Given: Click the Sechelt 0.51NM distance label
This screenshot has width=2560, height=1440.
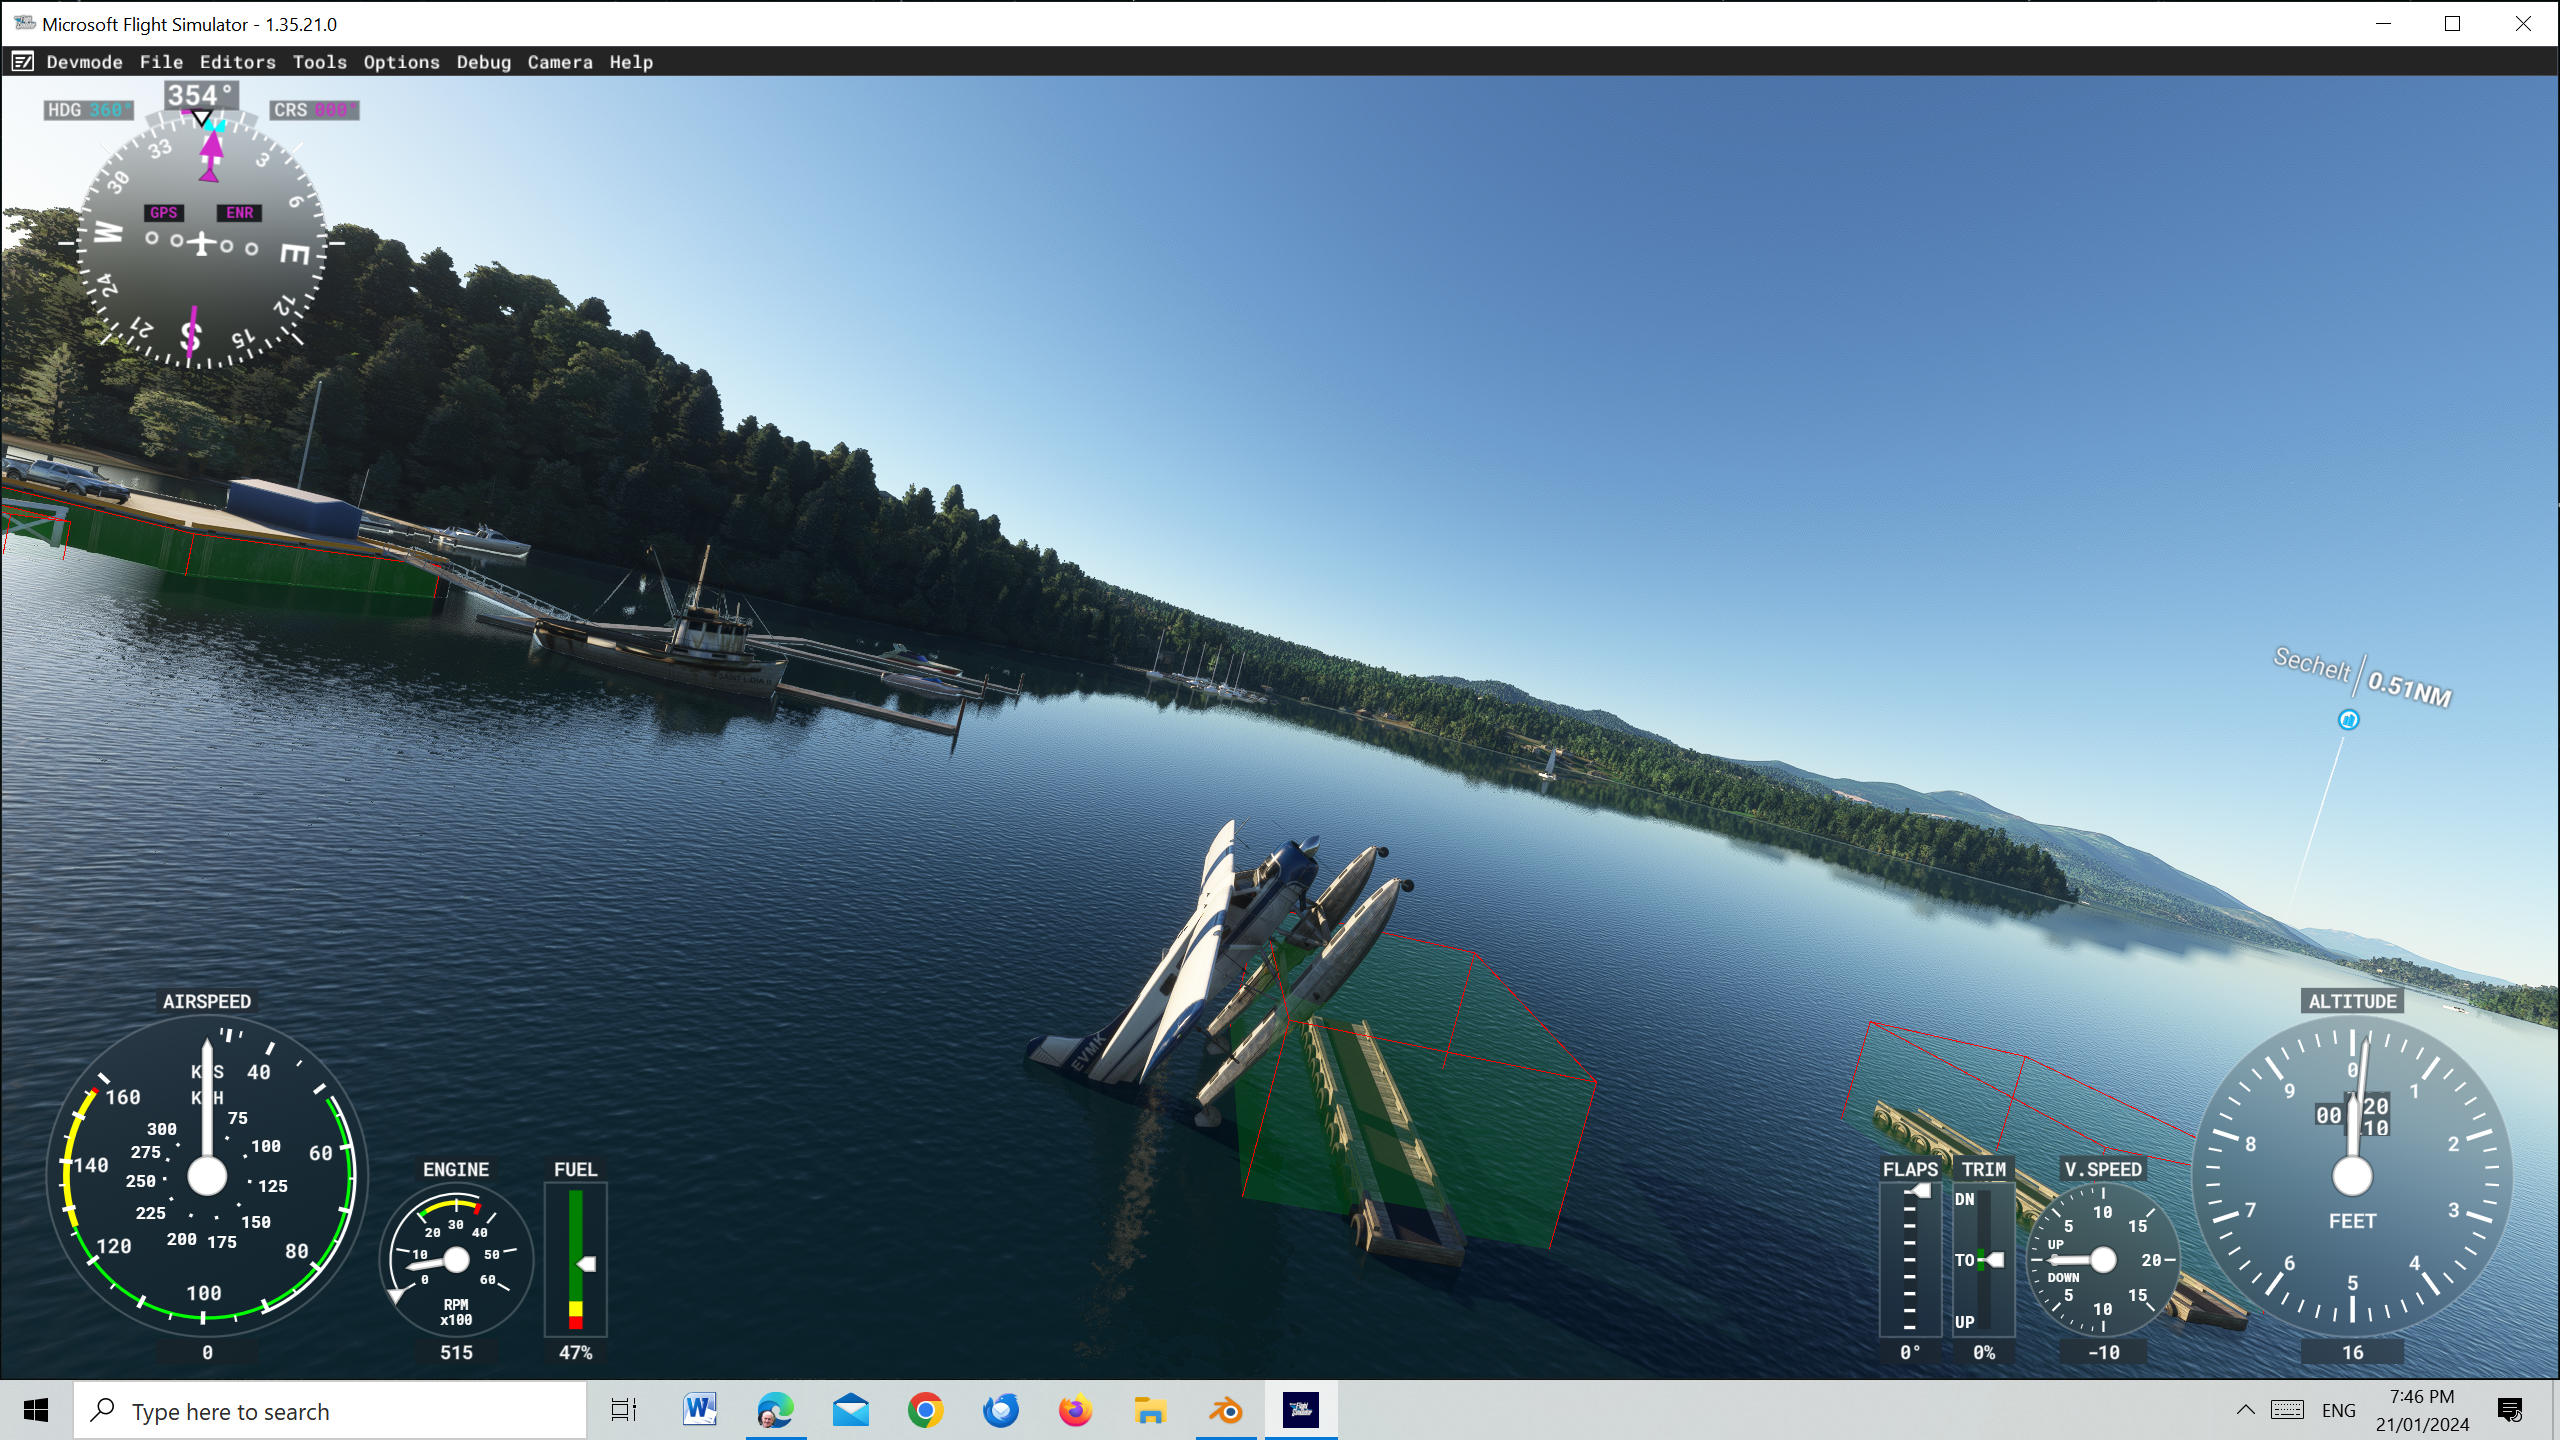Looking at the screenshot, I should 2362,677.
